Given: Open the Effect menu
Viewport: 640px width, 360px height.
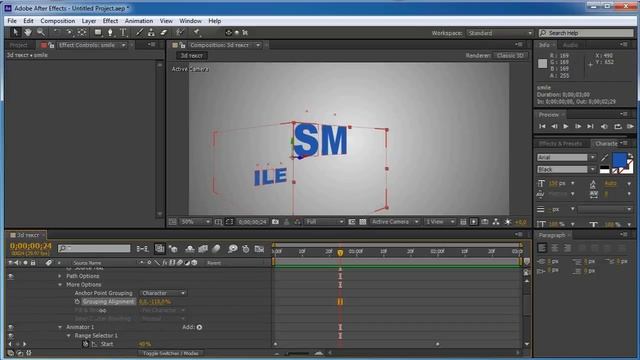Looking at the screenshot, I should [x=110, y=21].
